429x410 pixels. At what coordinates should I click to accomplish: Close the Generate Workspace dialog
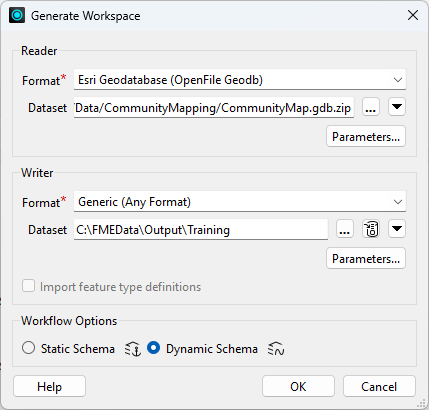click(x=413, y=15)
